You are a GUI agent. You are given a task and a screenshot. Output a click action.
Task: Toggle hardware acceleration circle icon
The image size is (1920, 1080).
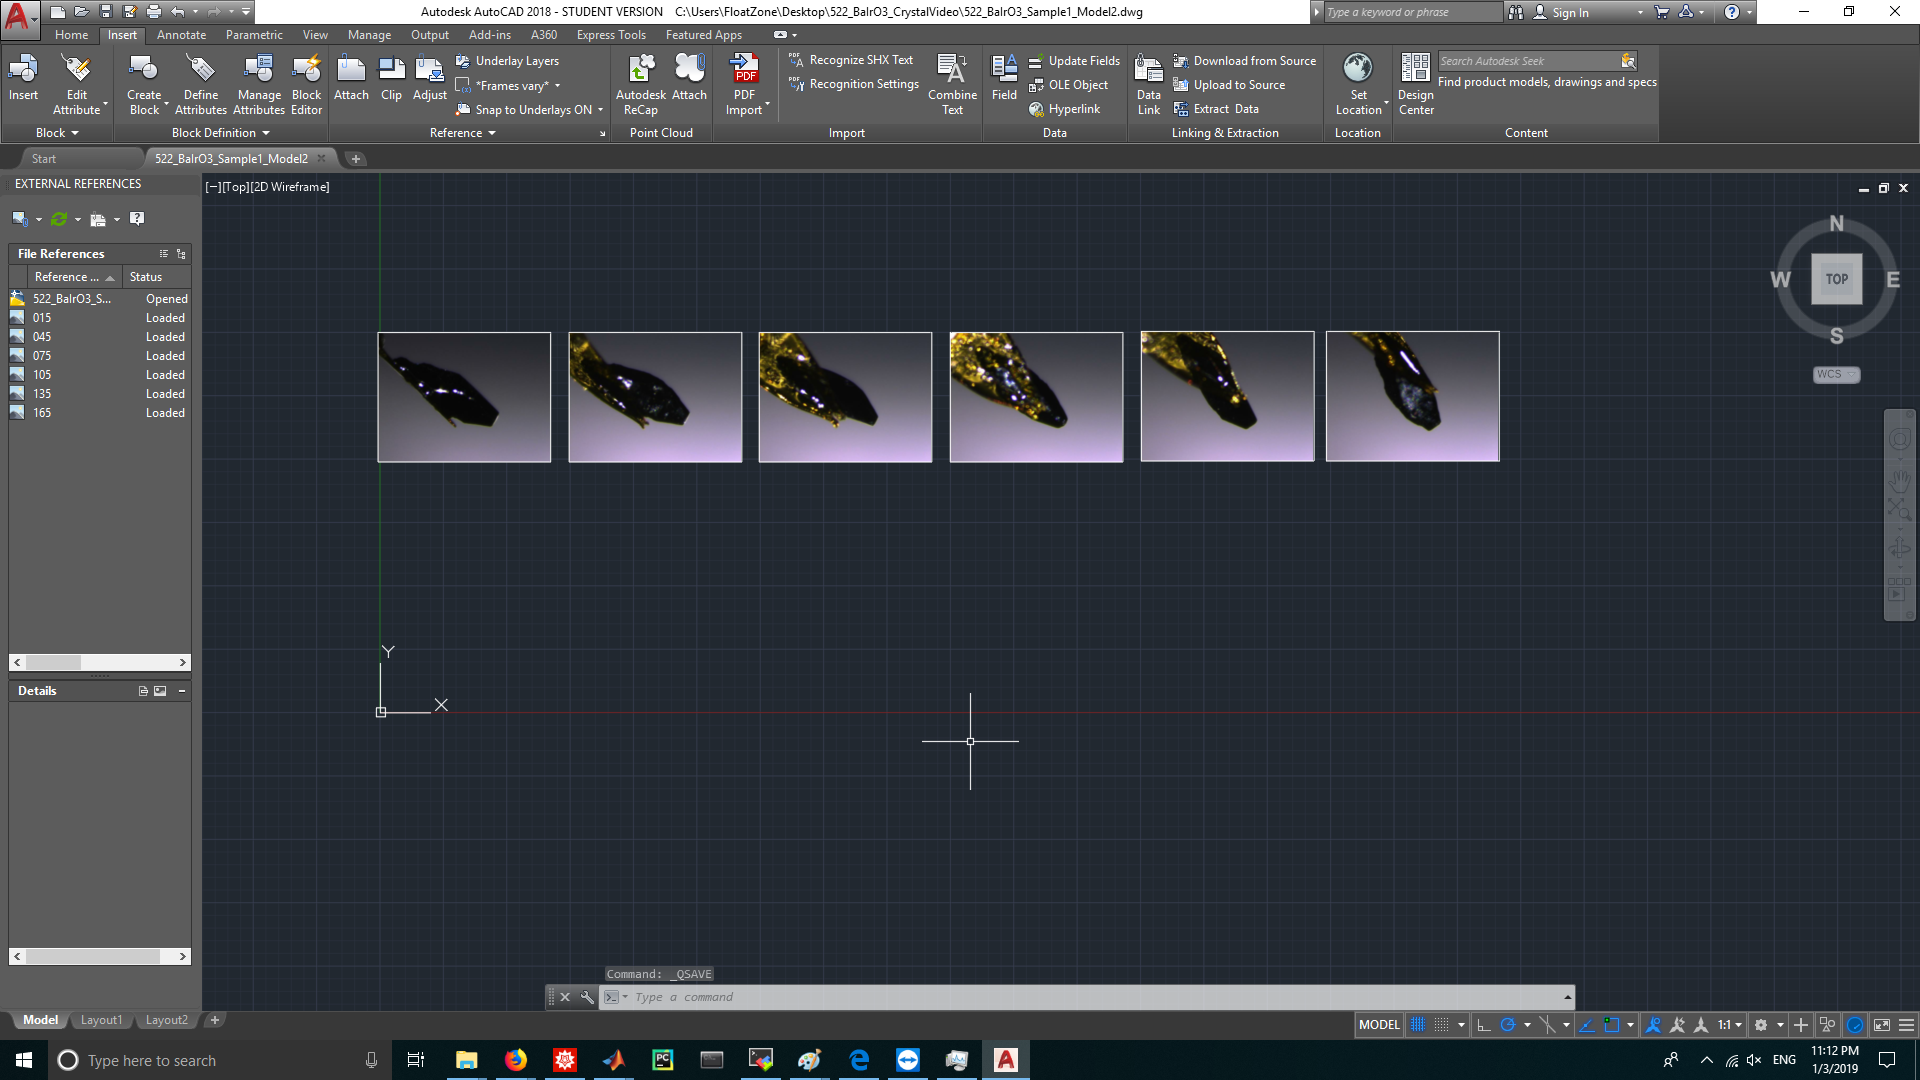point(1855,1025)
